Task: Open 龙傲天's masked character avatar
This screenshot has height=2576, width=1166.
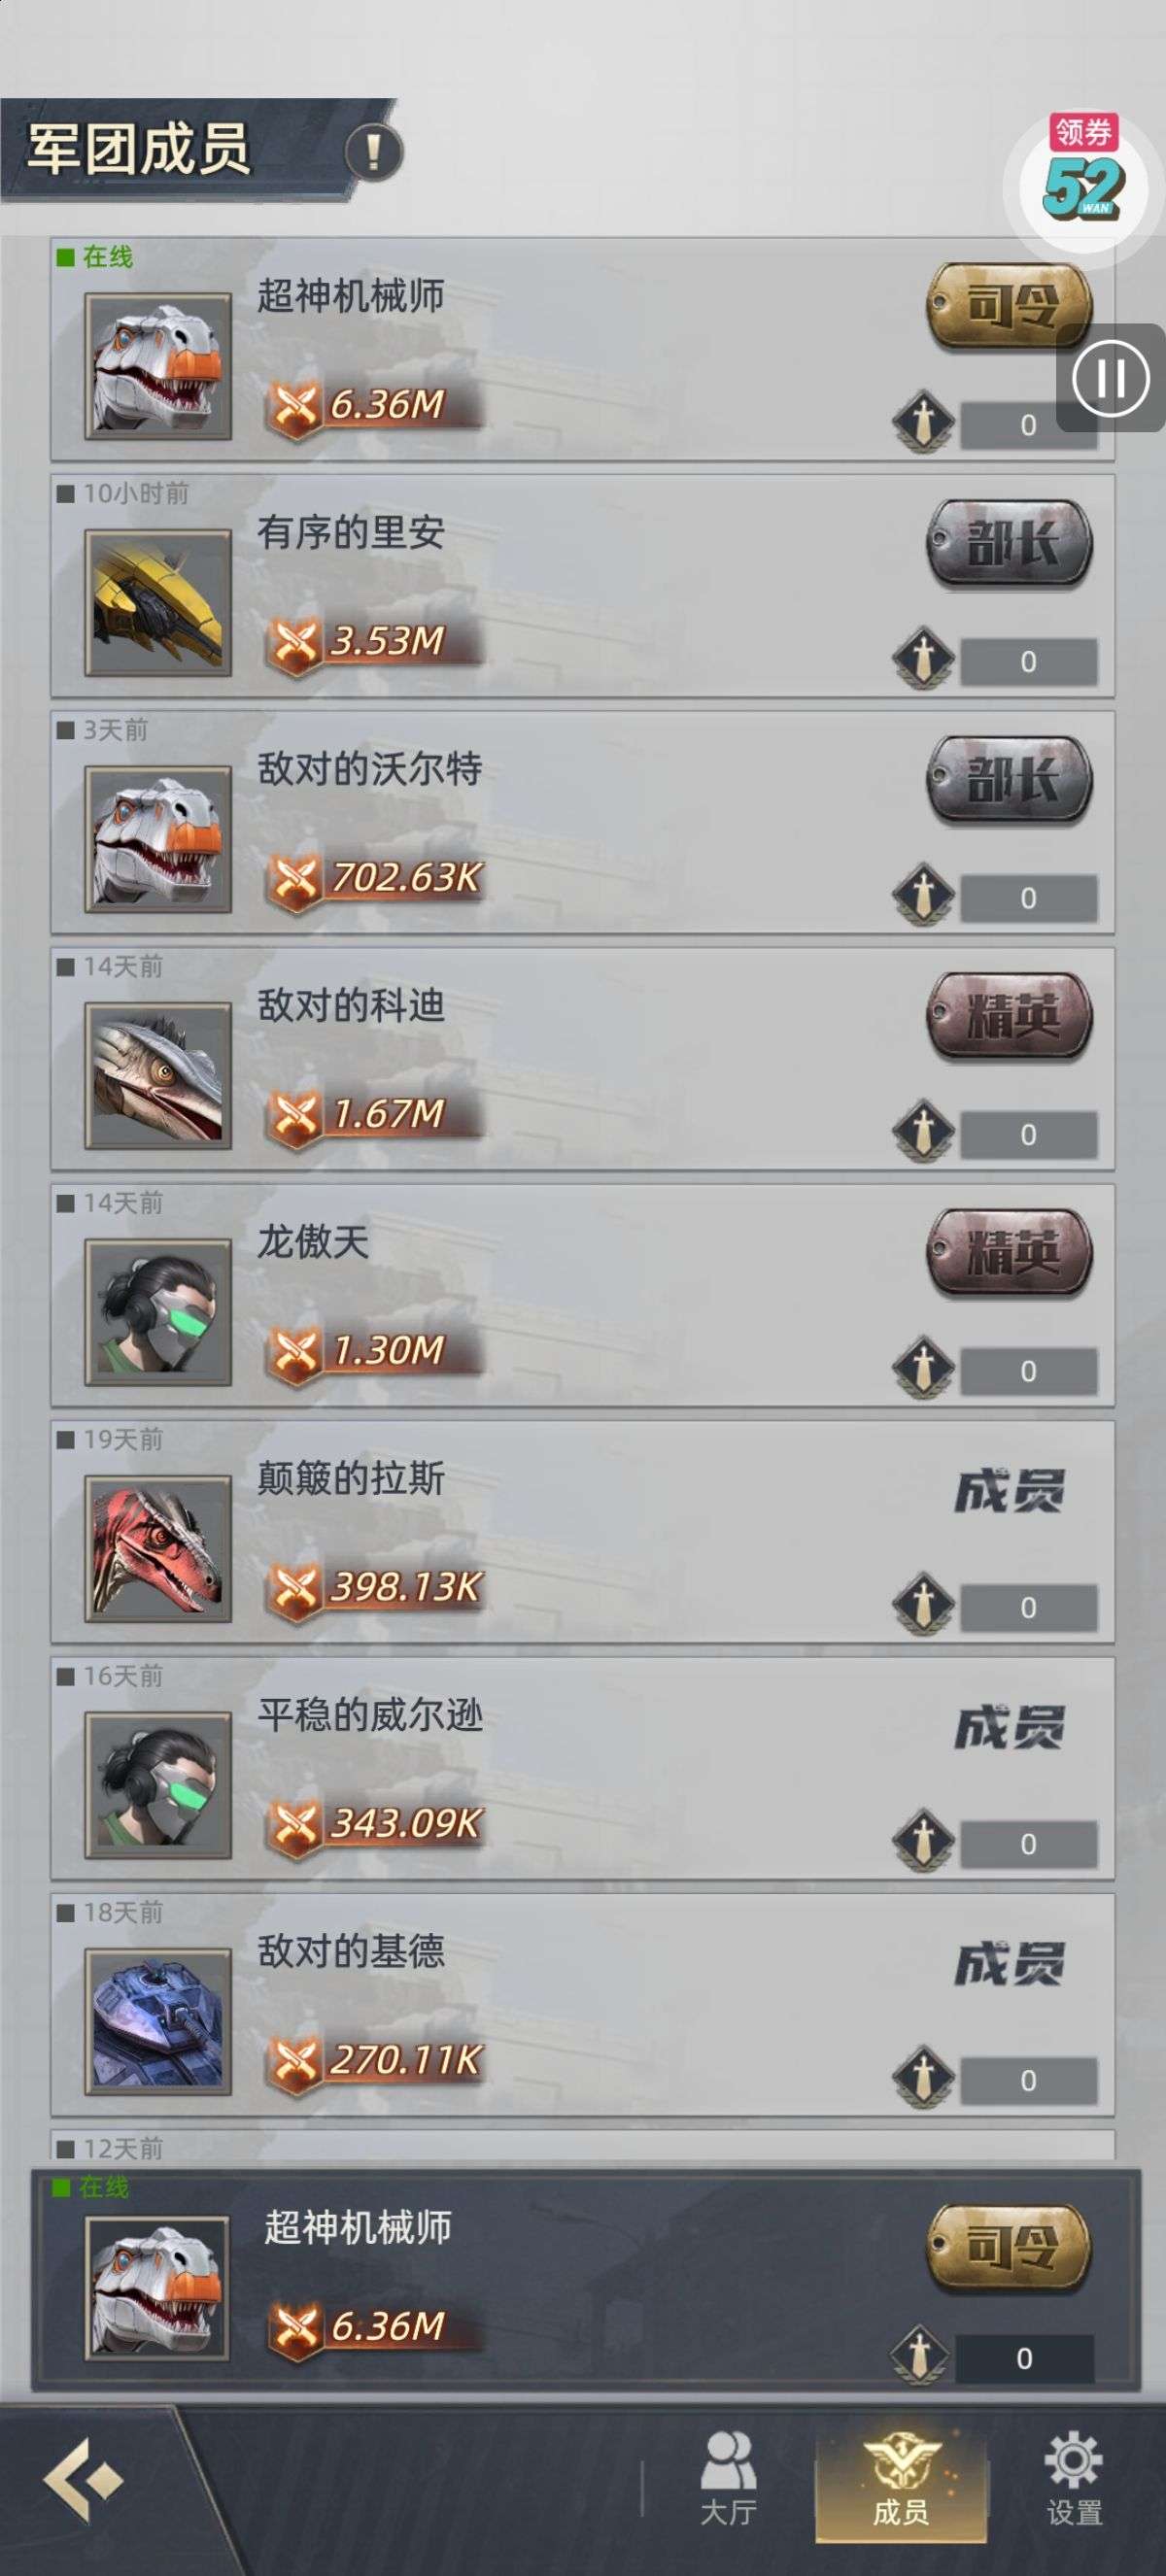Action: [x=158, y=1312]
